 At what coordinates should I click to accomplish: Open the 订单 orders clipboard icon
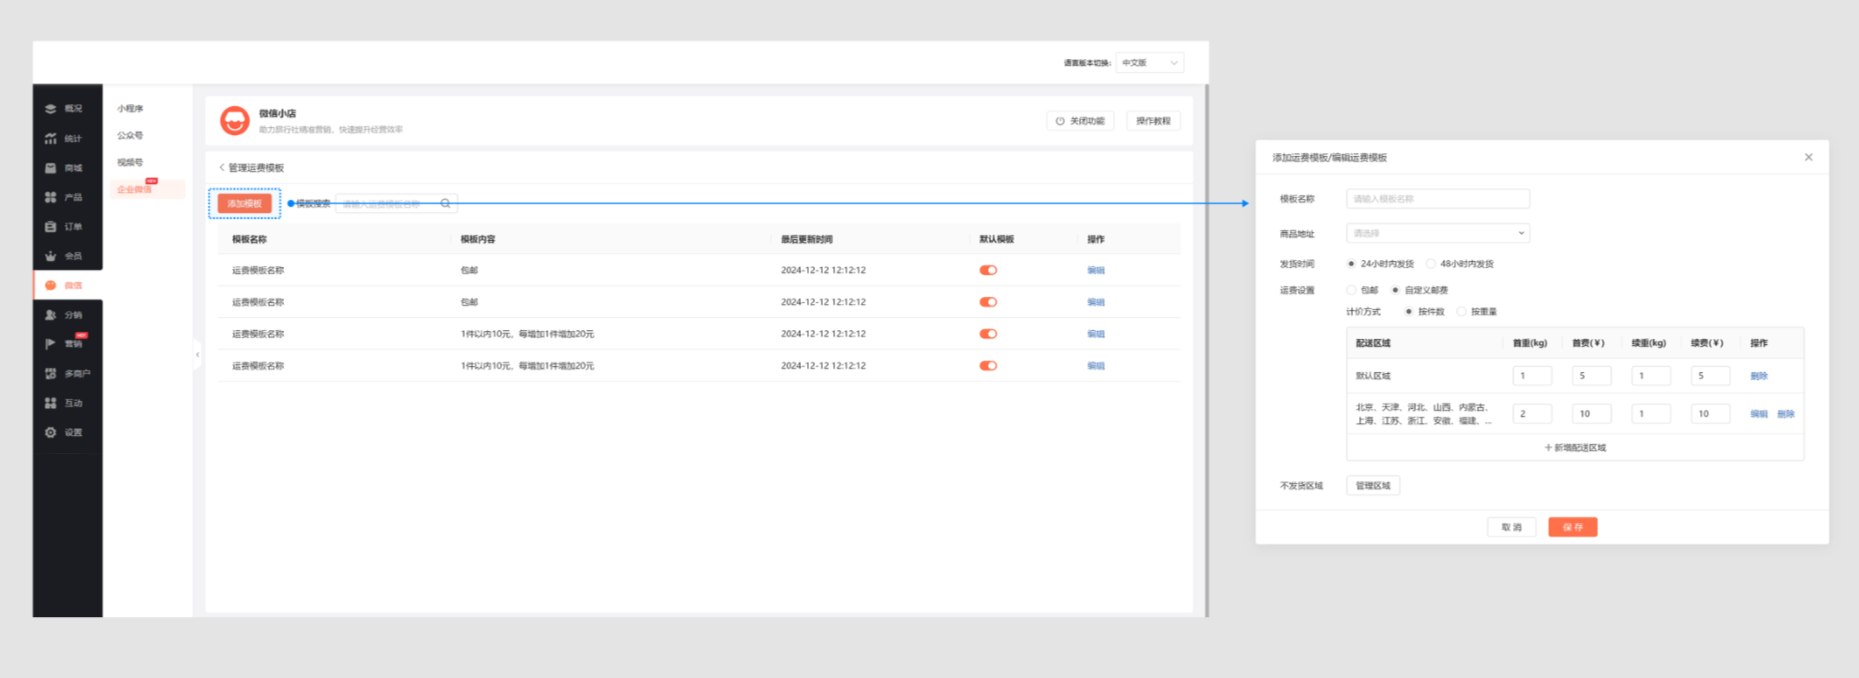pyautogui.click(x=50, y=227)
